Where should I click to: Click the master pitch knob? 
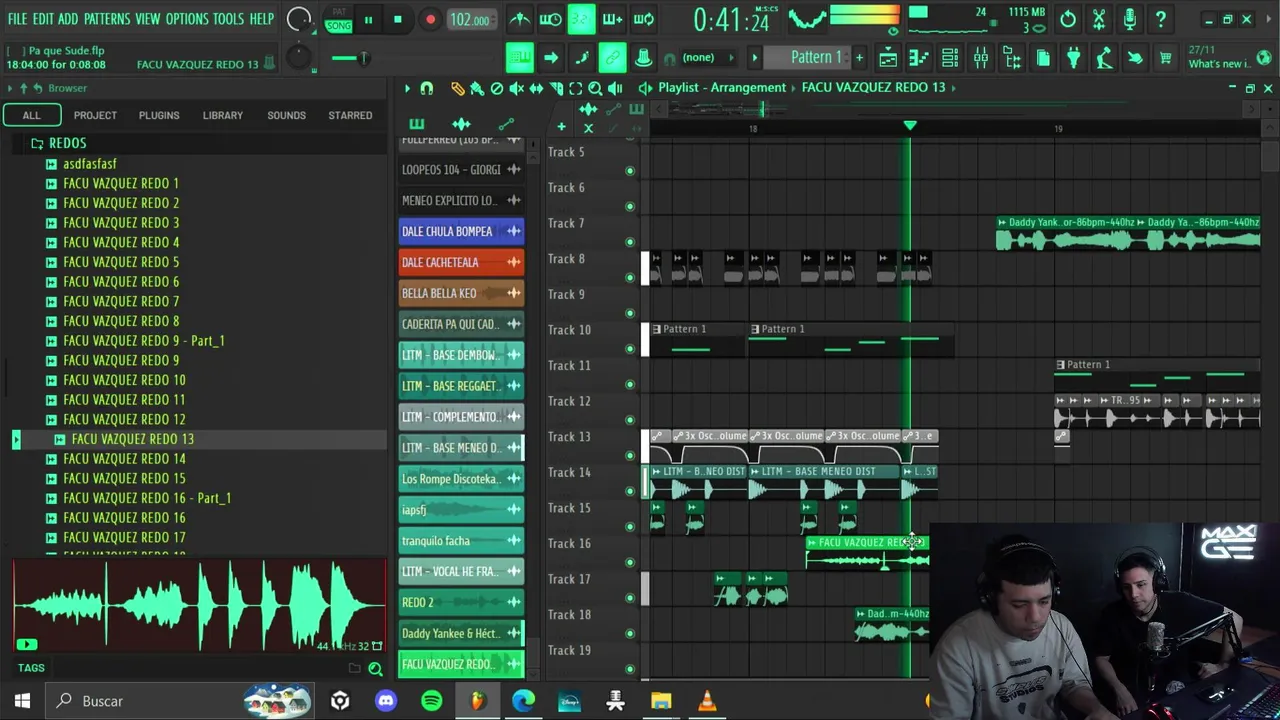(x=298, y=57)
